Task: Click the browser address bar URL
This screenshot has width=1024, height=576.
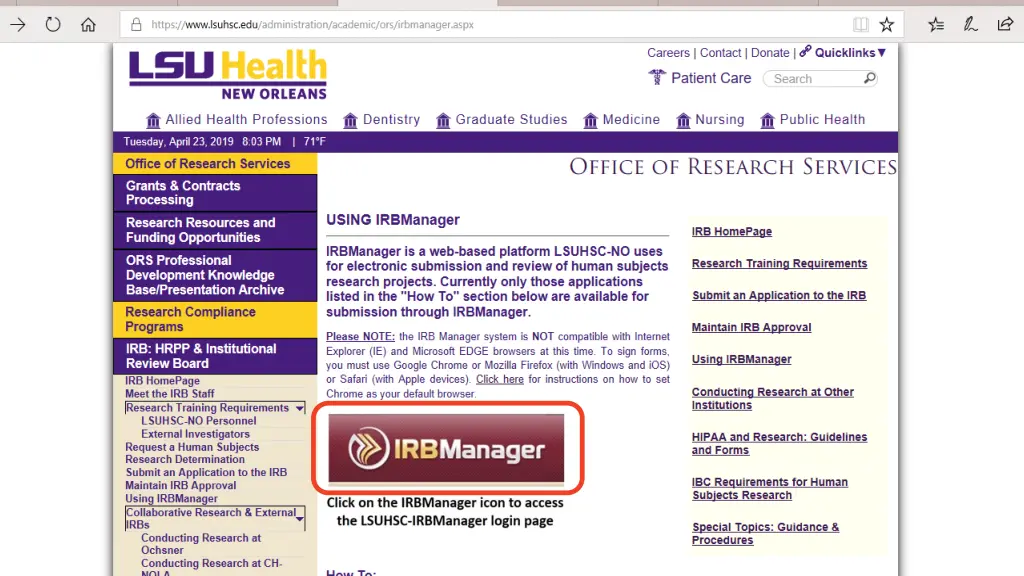Action: pyautogui.click(x=312, y=25)
